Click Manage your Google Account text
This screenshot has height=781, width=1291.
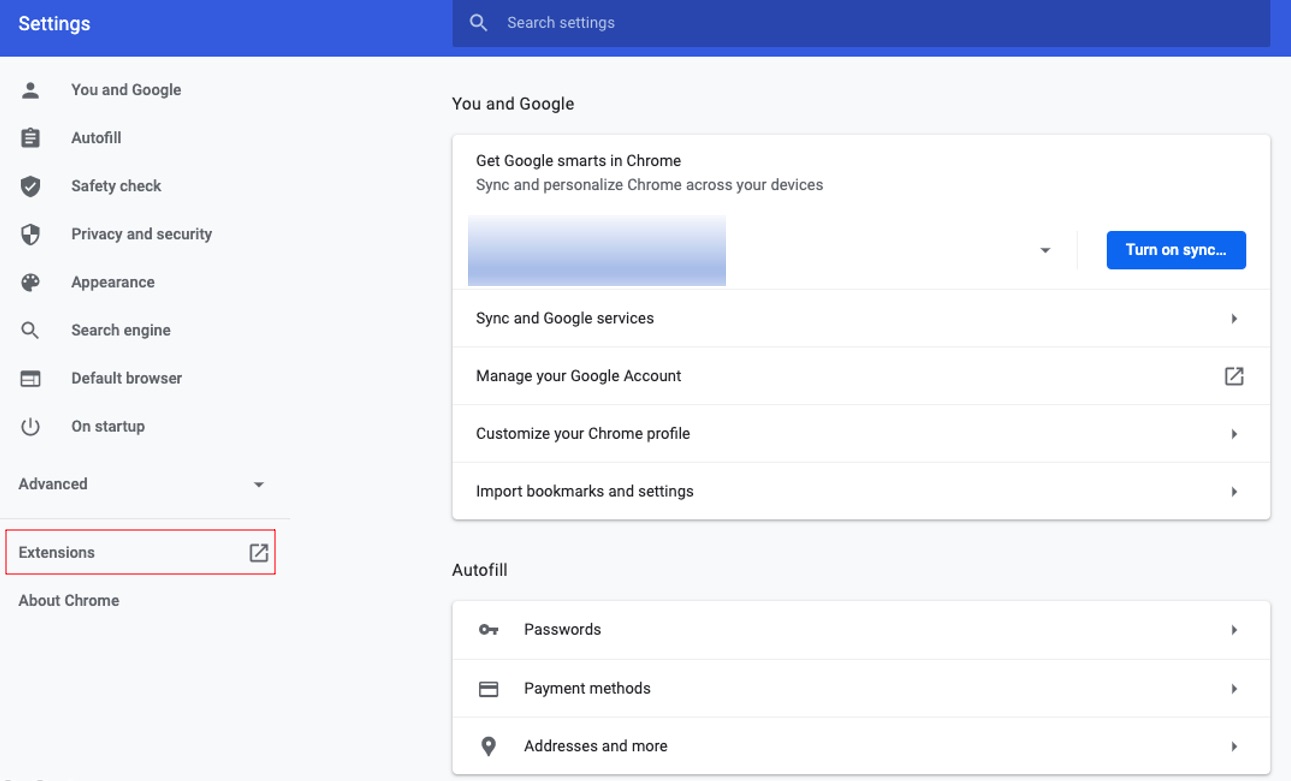pyautogui.click(x=578, y=376)
